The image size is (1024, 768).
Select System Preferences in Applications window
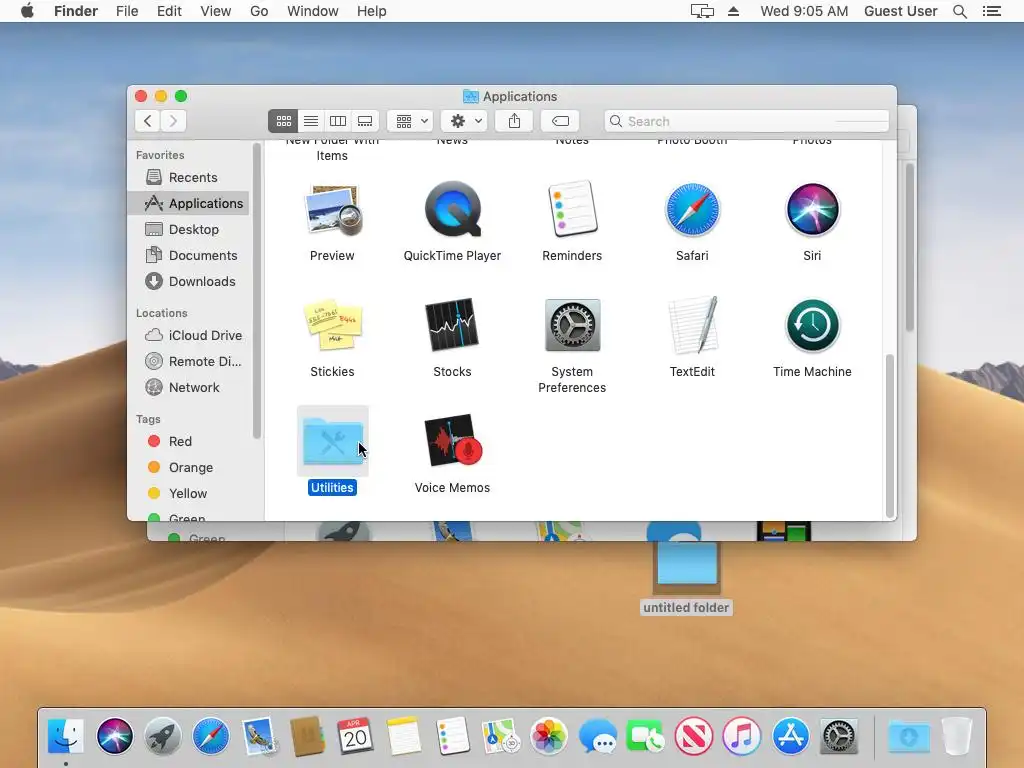point(572,325)
